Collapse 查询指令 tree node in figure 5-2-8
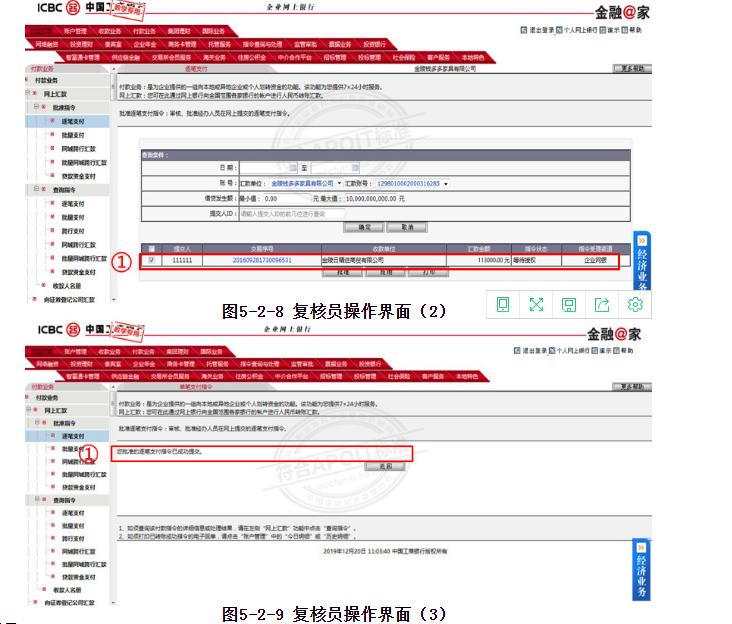This screenshot has height=624, width=732. pyautogui.click(x=36, y=189)
